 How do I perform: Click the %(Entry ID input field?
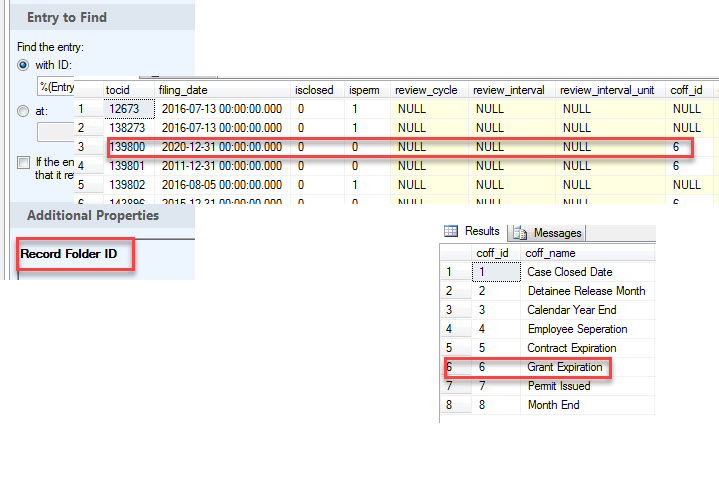coord(55,87)
